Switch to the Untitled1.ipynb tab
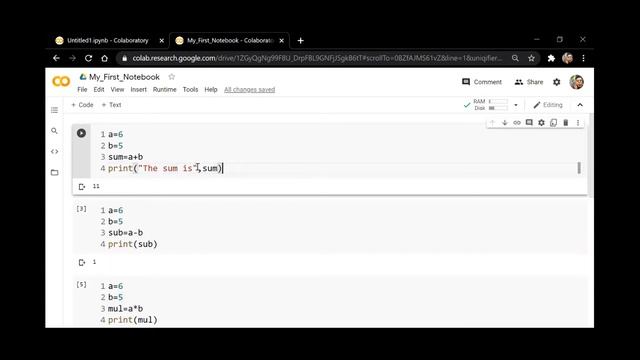This screenshot has height=360, width=640. tap(107, 40)
